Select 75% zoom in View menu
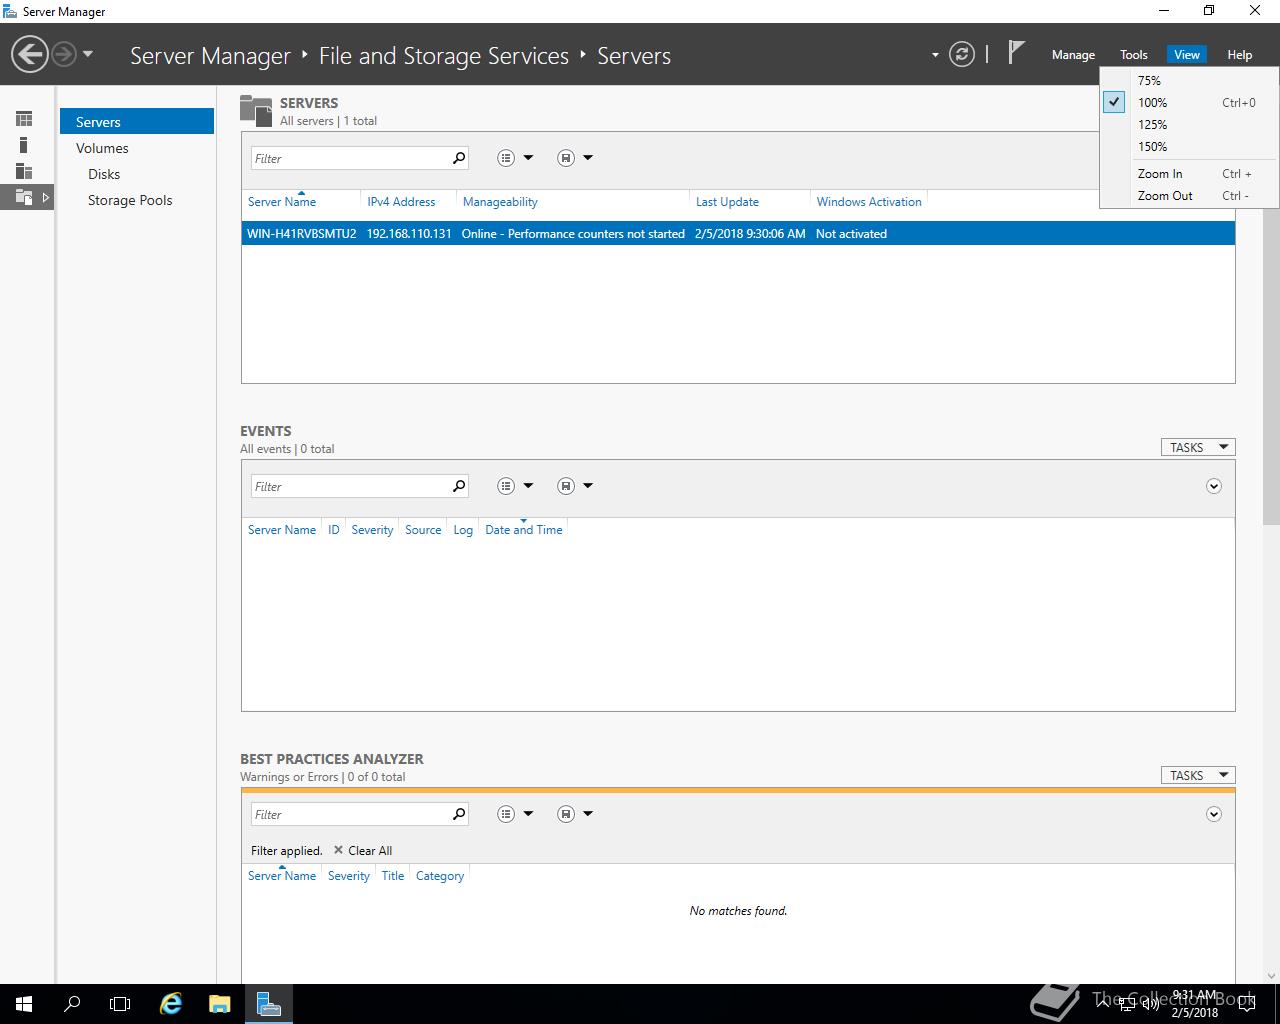Viewport: 1280px width, 1024px height. pos(1189,80)
